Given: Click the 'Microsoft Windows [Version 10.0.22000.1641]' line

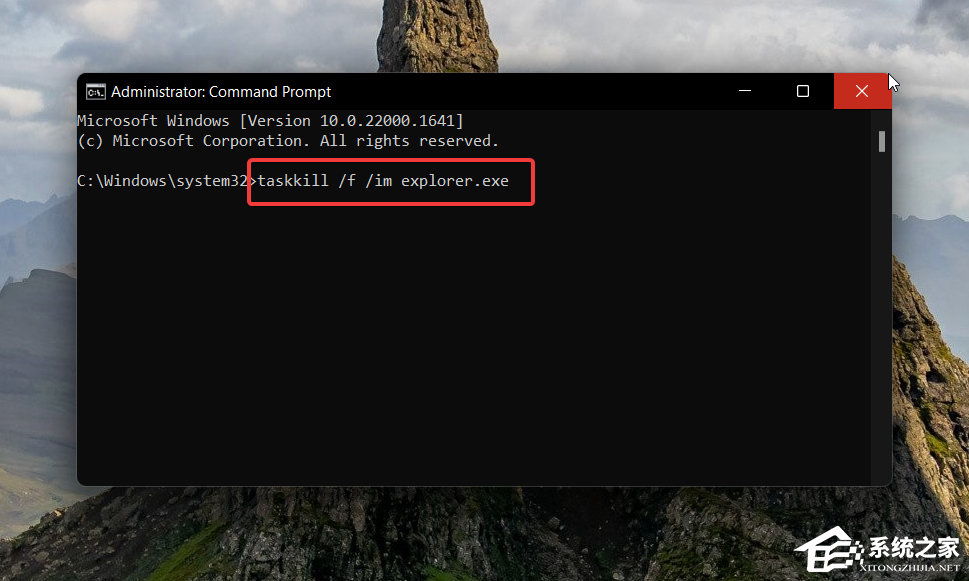Looking at the screenshot, I should (270, 121).
